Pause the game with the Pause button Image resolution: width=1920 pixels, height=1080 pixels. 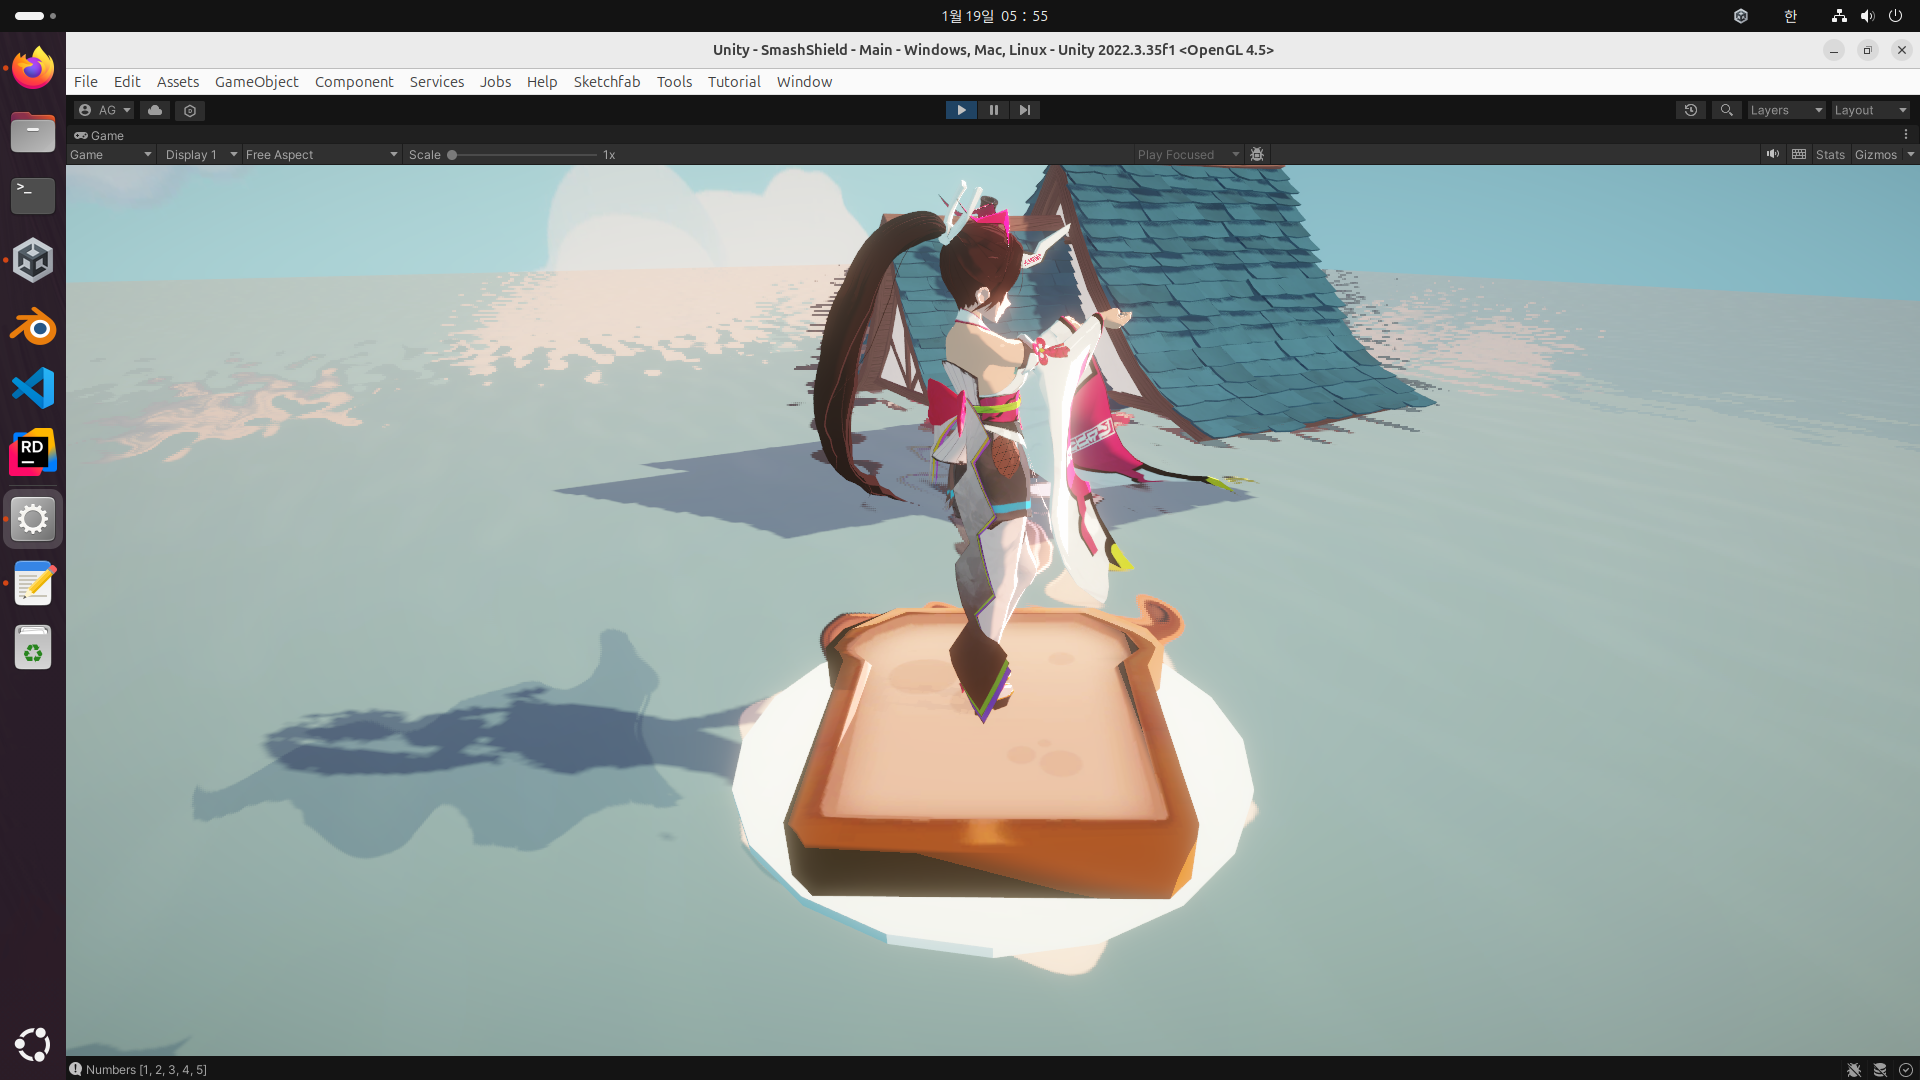click(993, 110)
